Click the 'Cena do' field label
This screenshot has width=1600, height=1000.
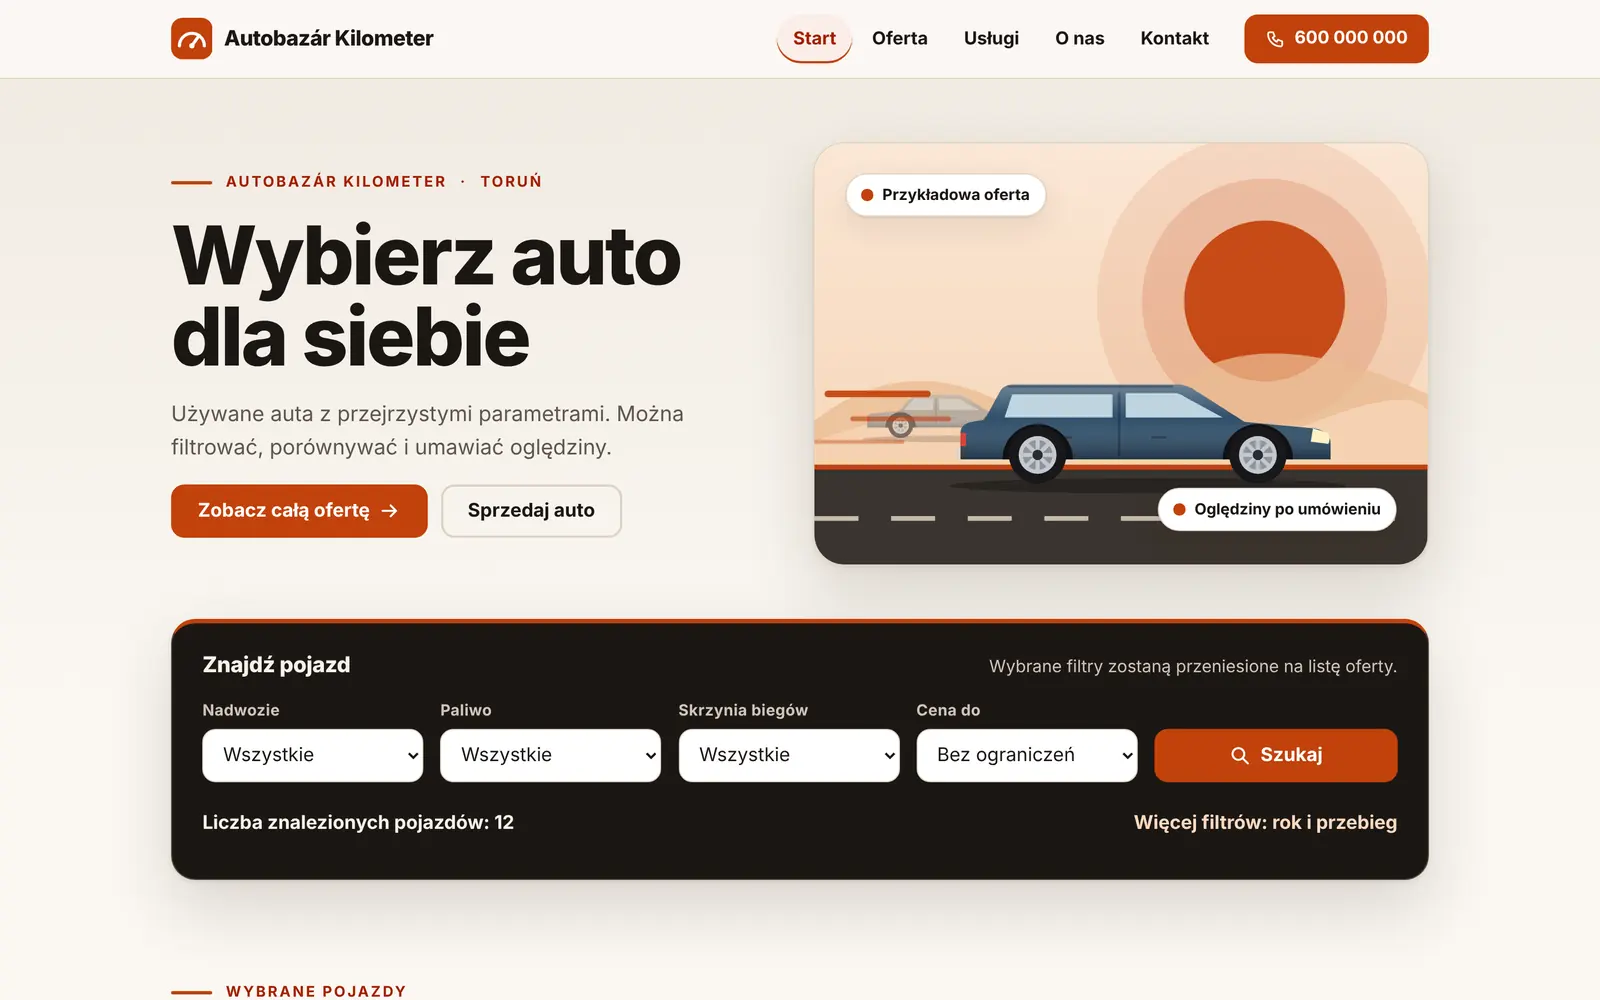click(948, 710)
